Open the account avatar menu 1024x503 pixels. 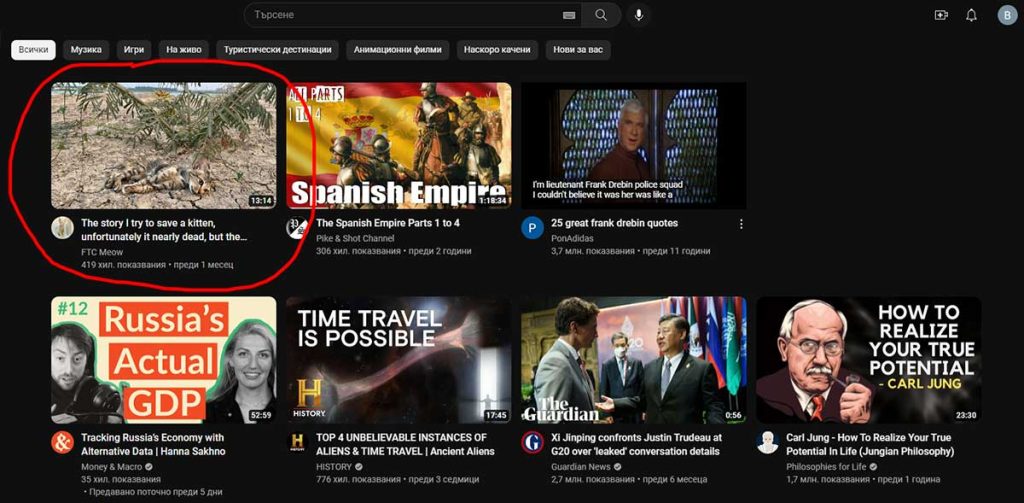tap(1006, 15)
